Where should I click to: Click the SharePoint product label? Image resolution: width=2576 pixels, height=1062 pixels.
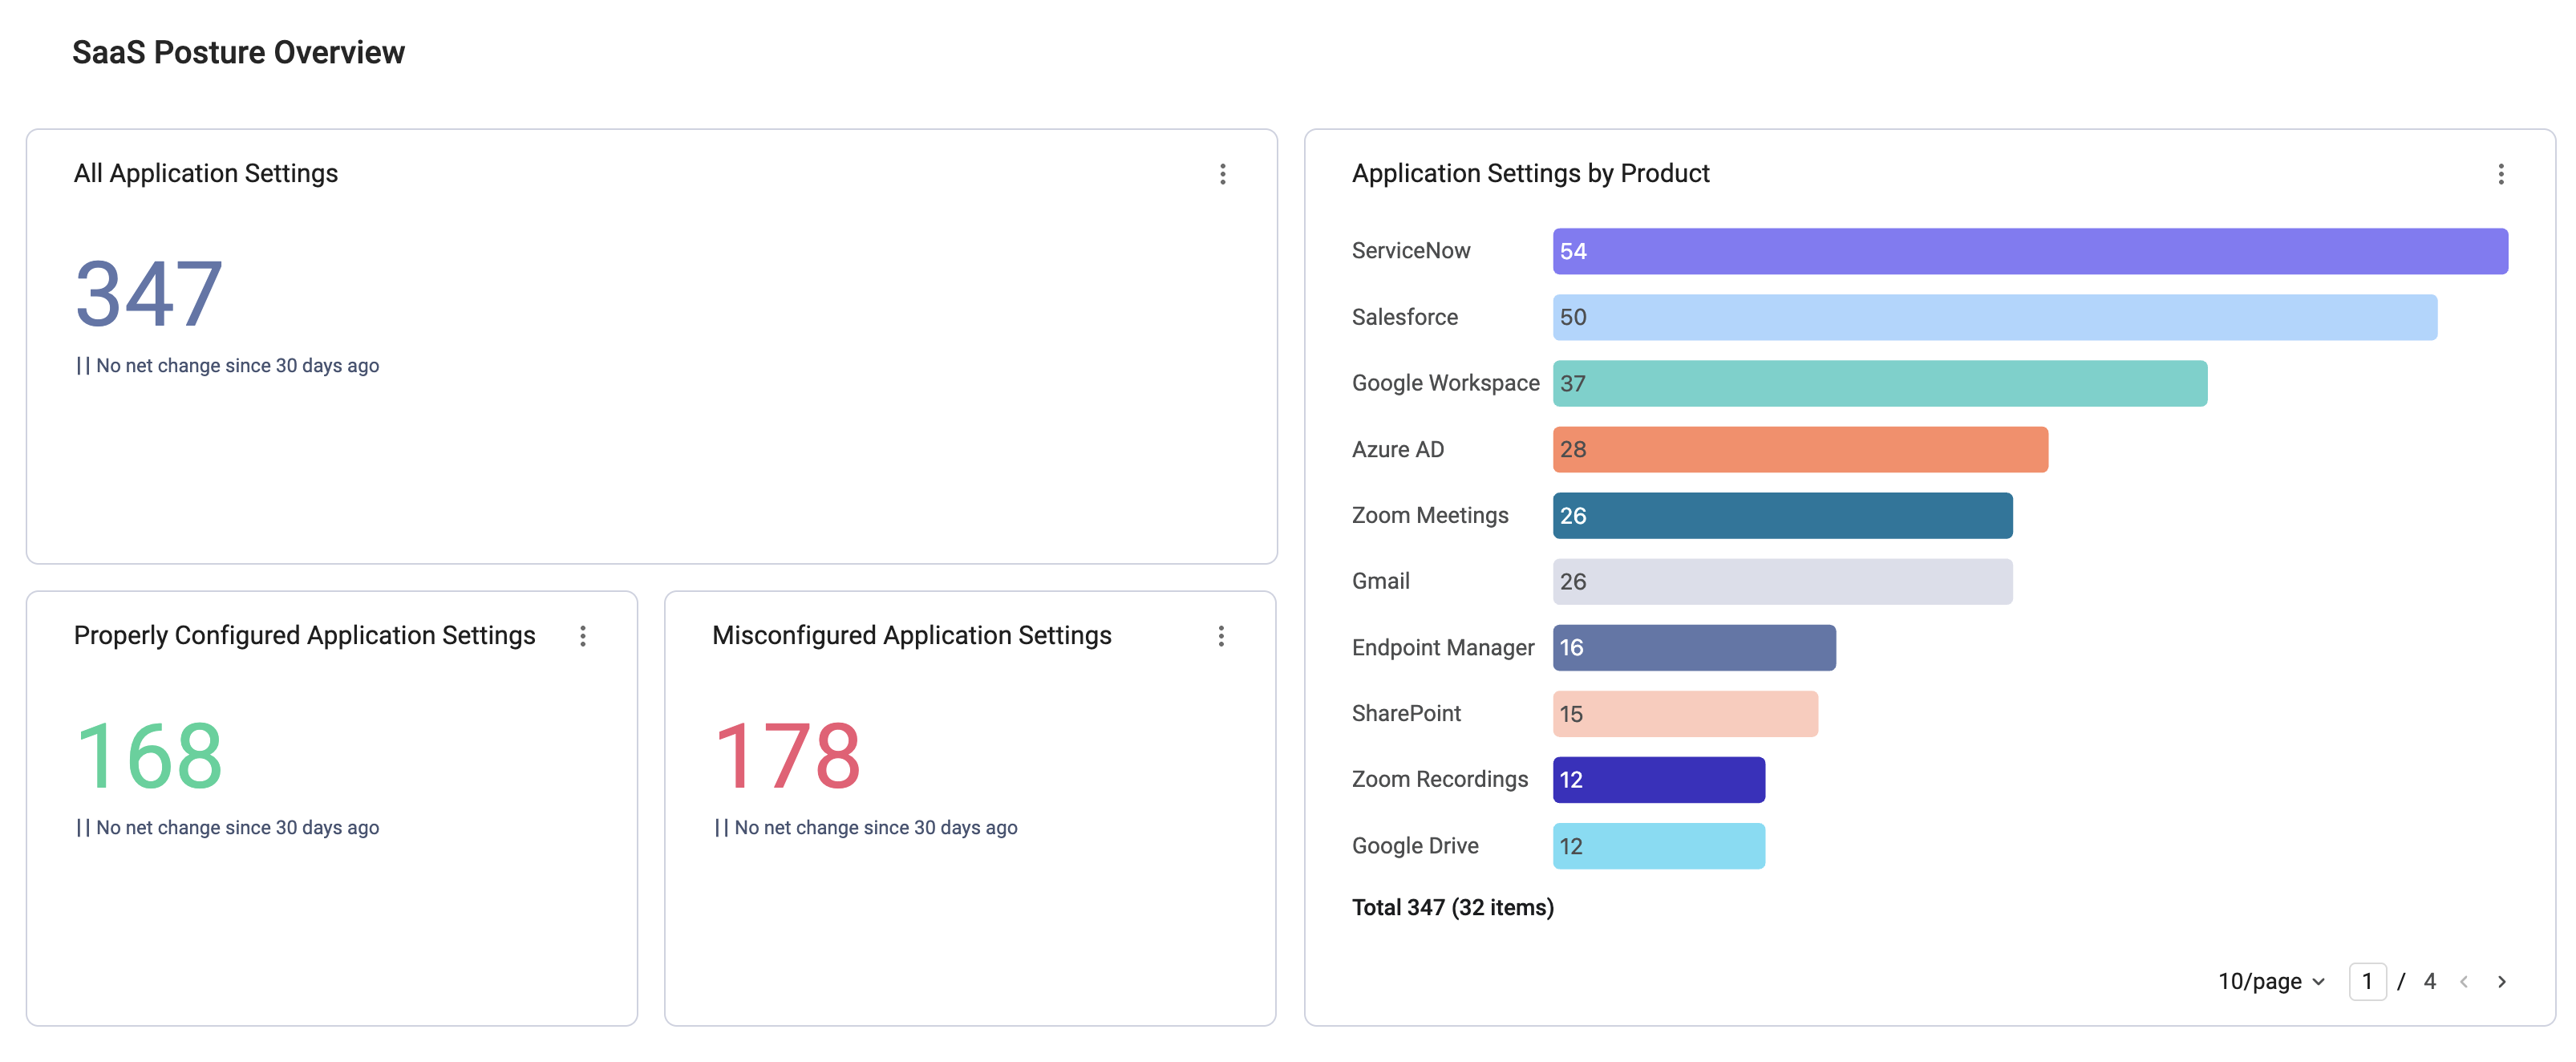[x=1406, y=713]
